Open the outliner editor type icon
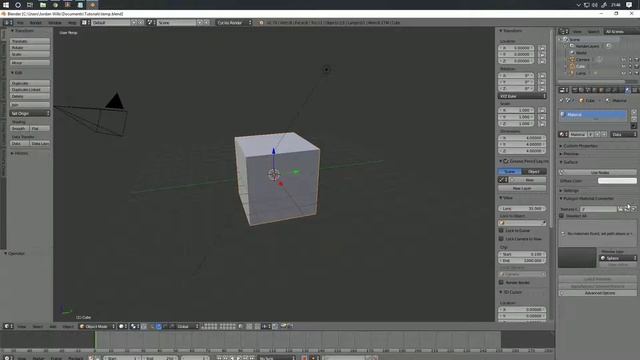The image size is (640, 360). coord(564,31)
